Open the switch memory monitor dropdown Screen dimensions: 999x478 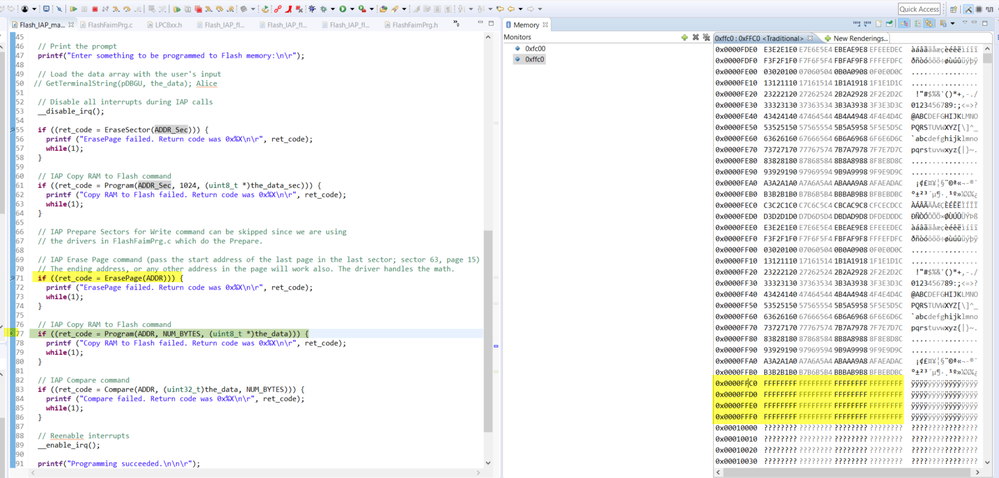pyautogui.click(x=953, y=24)
